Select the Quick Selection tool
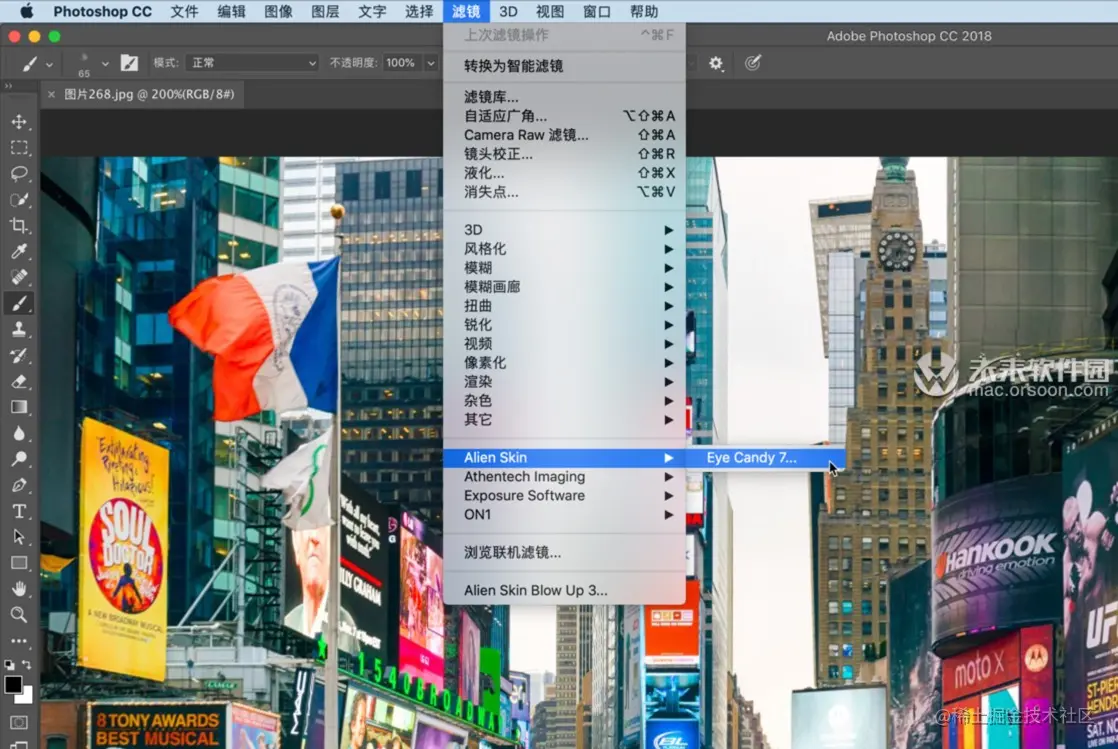The image size is (1118, 749). tap(19, 200)
